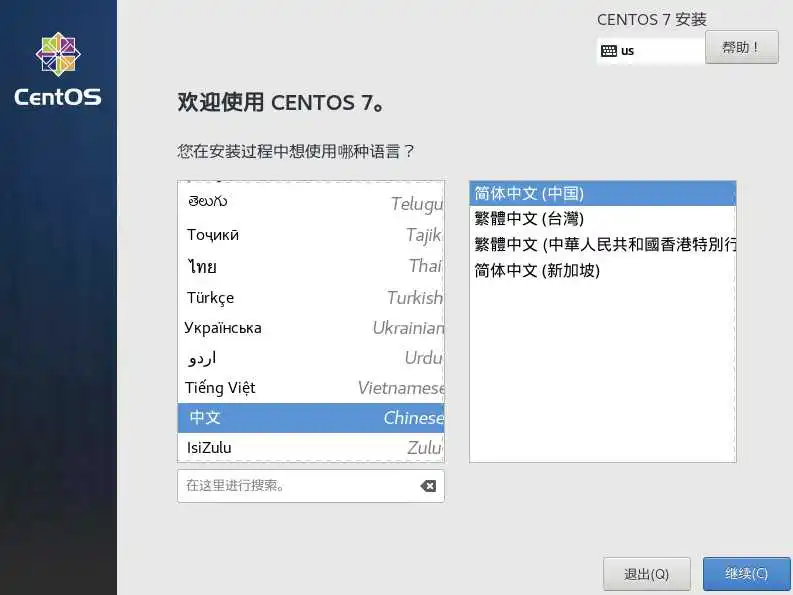793x595 pixels.
Task: Select locale 简体中文 (中国)
Action: (602, 193)
